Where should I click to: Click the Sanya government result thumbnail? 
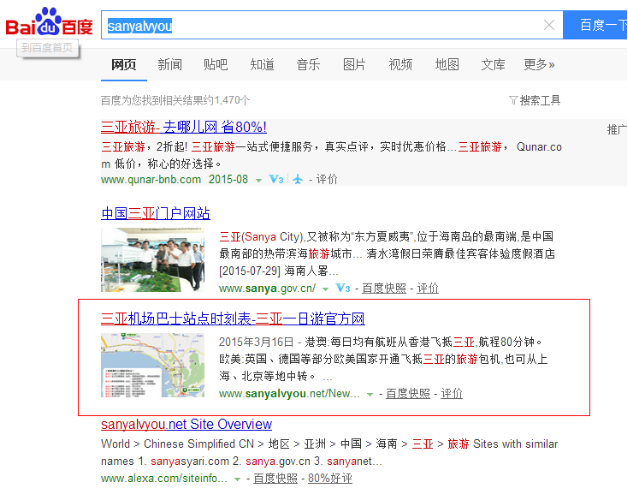click(x=153, y=260)
